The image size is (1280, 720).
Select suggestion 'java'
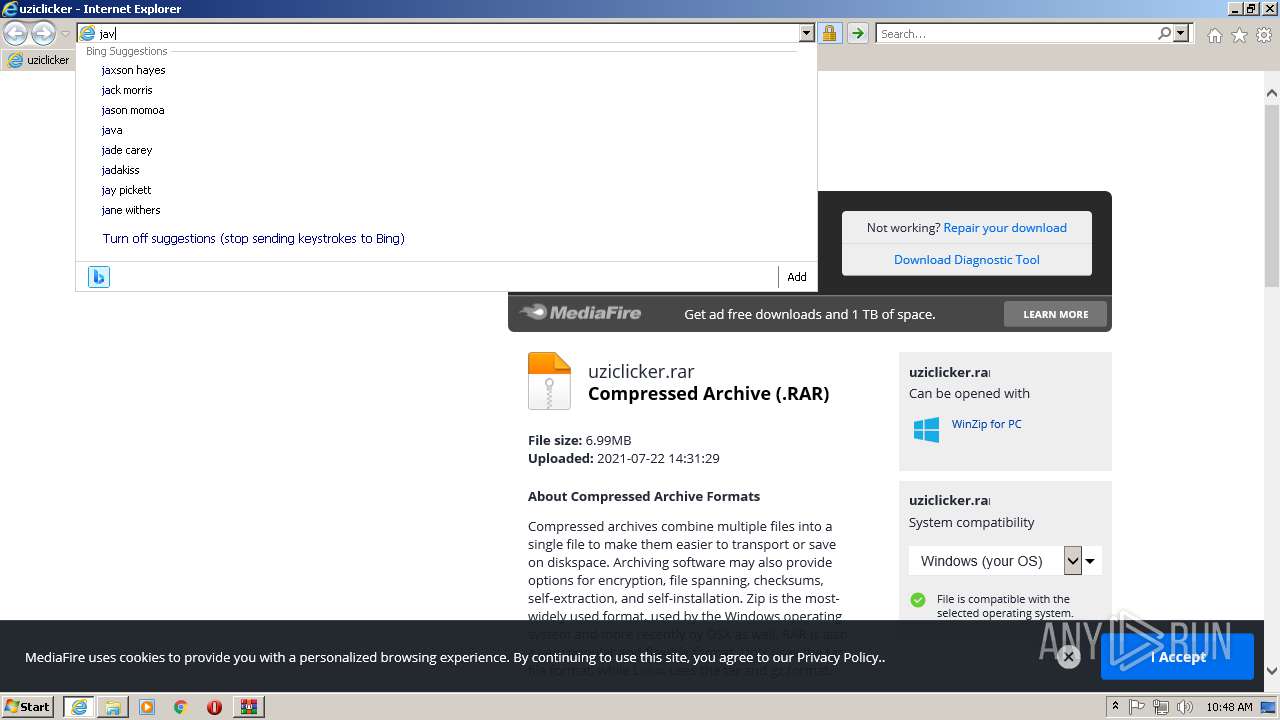(x=112, y=130)
